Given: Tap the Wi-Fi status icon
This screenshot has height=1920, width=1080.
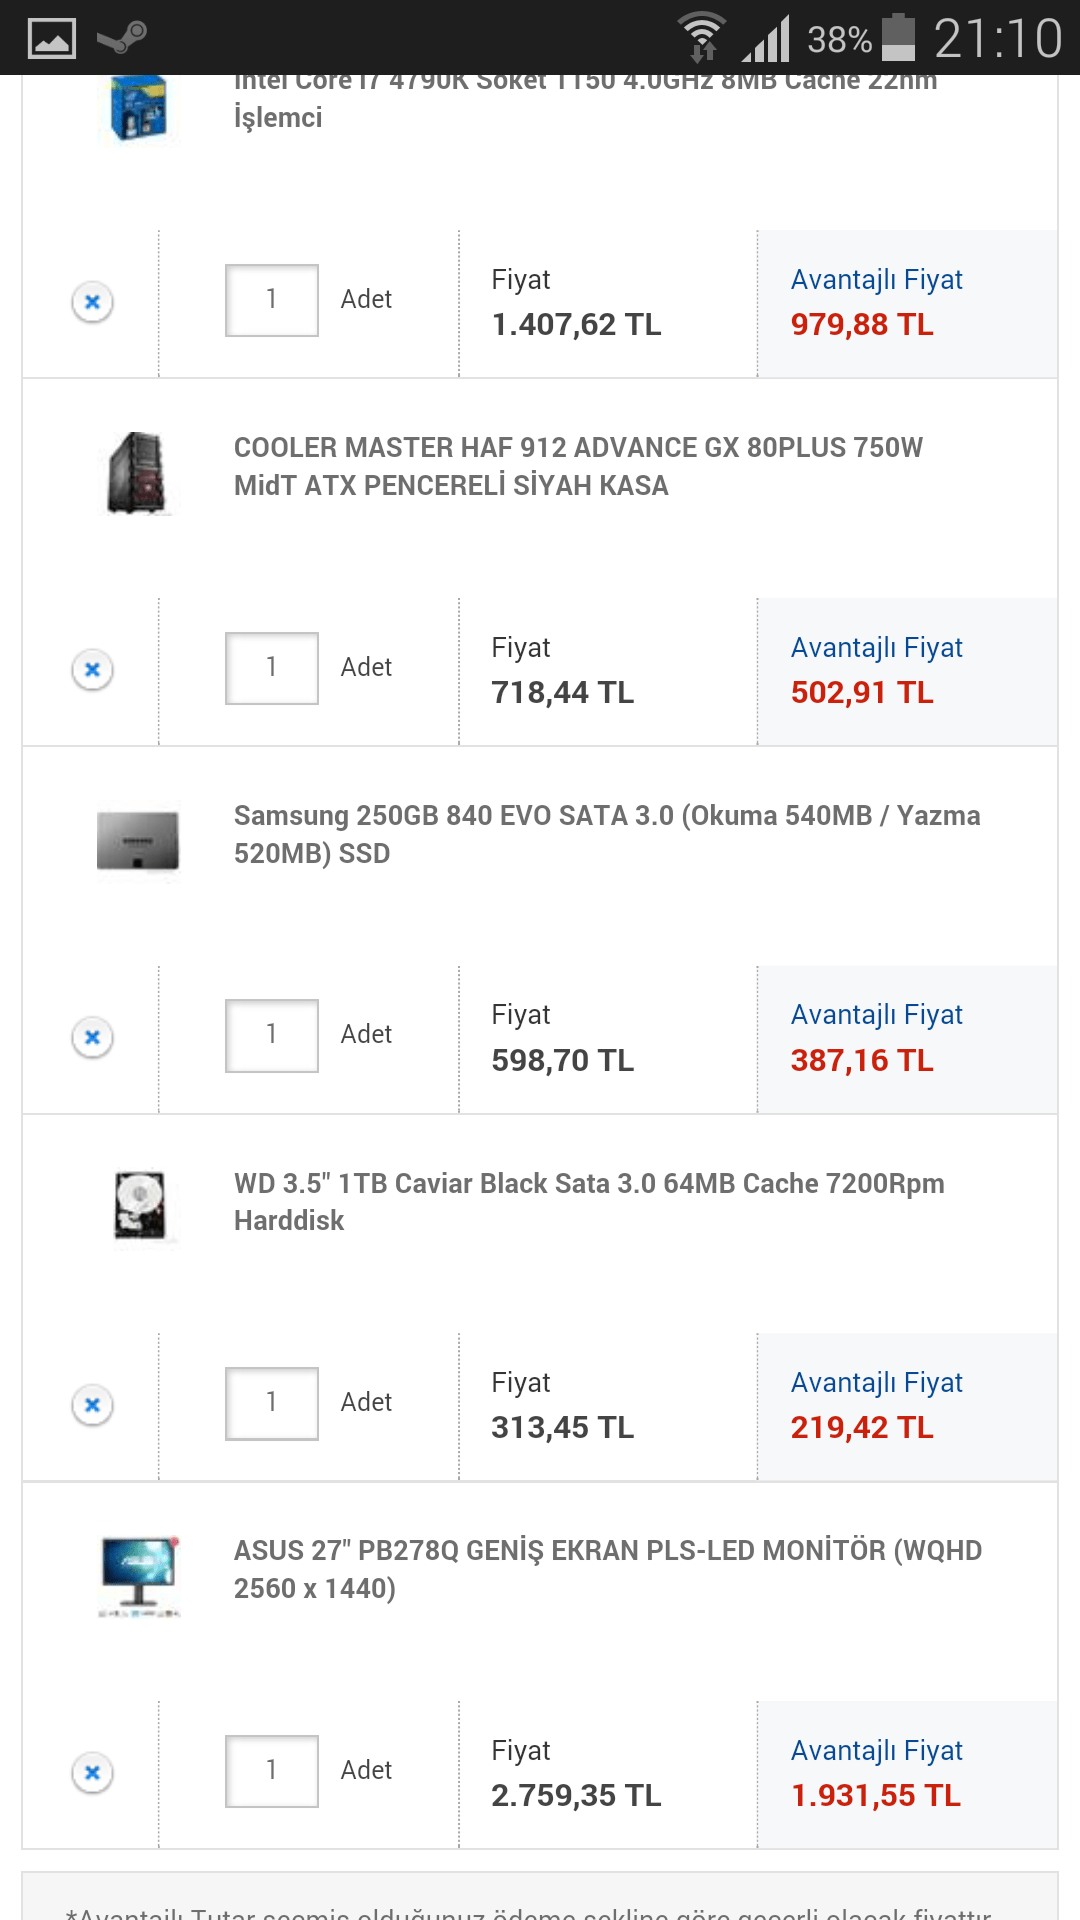Looking at the screenshot, I should tap(702, 38).
